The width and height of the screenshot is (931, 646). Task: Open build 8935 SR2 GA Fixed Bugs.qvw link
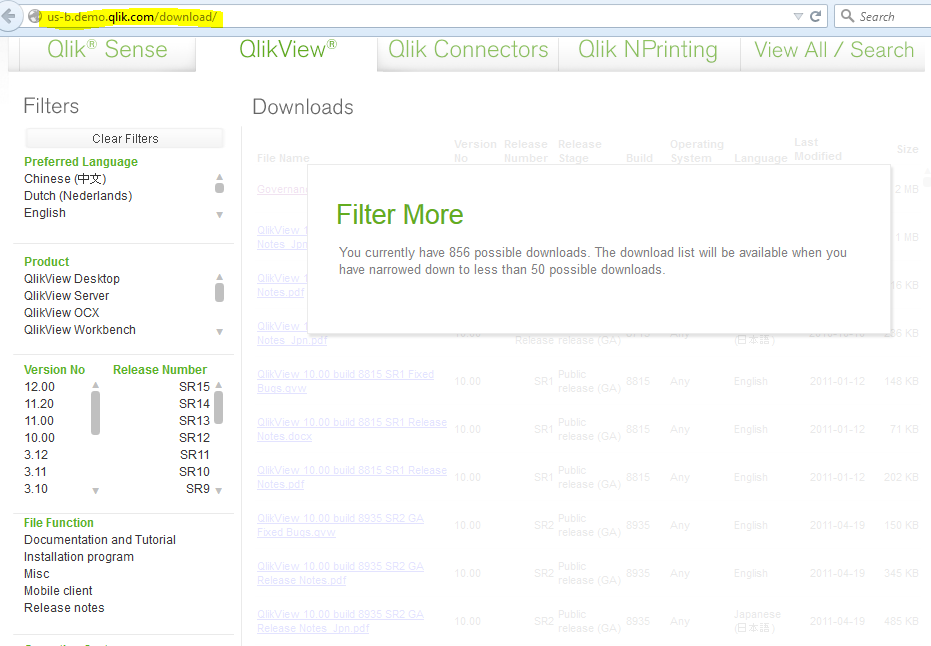click(340, 525)
